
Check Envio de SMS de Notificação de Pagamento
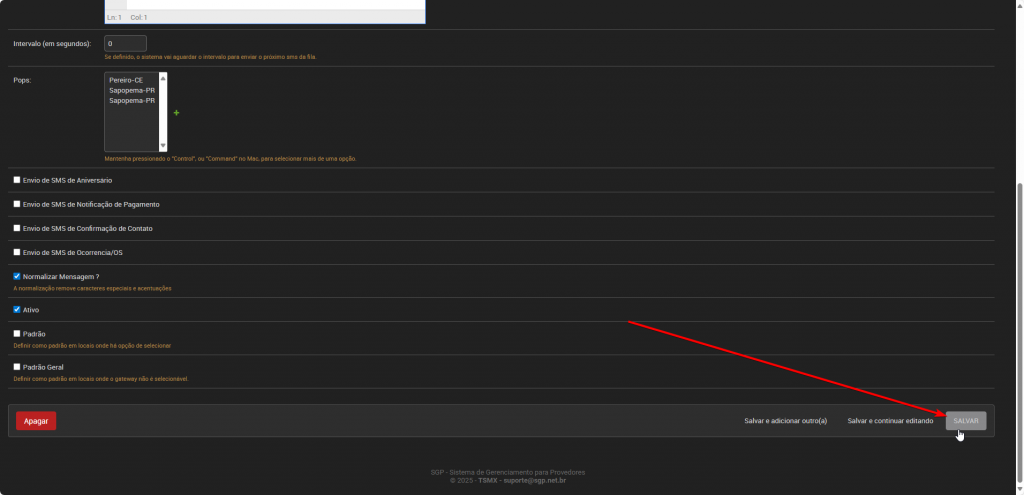pos(17,204)
